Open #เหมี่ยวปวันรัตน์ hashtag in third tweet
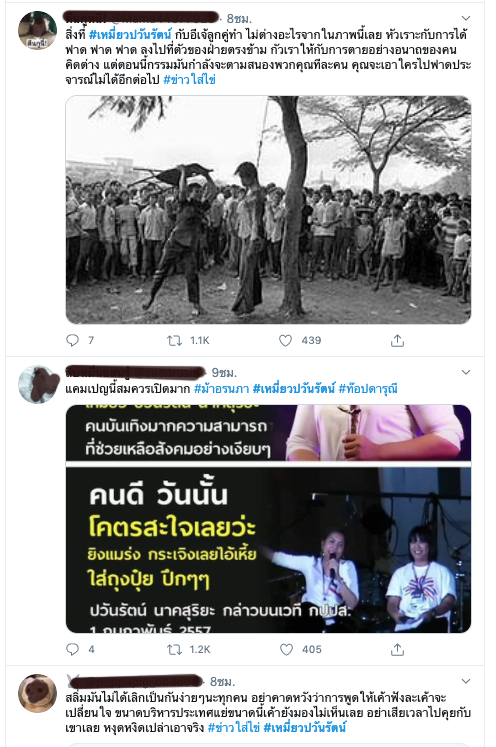 point(304,727)
